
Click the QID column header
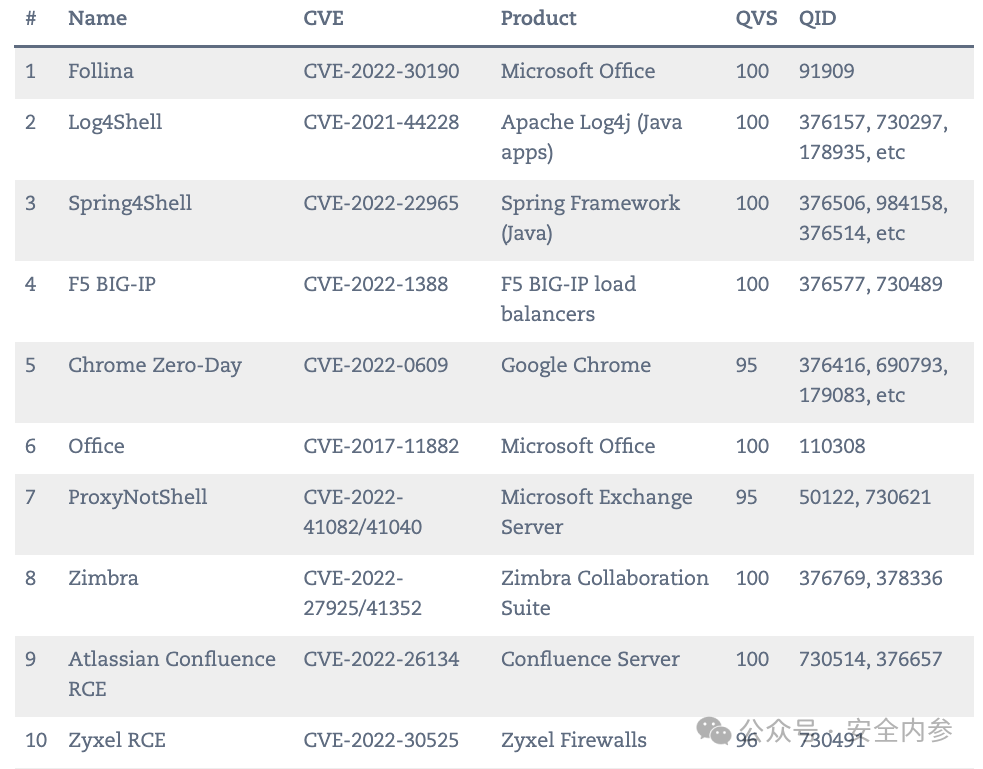click(817, 18)
